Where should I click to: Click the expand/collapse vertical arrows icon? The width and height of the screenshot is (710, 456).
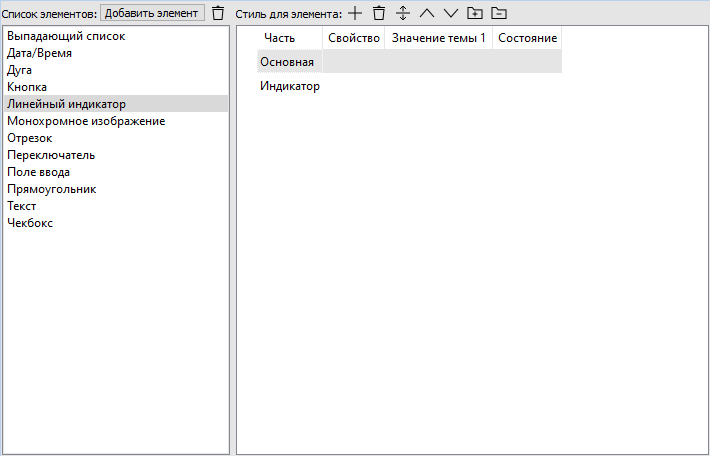point(403,13)
